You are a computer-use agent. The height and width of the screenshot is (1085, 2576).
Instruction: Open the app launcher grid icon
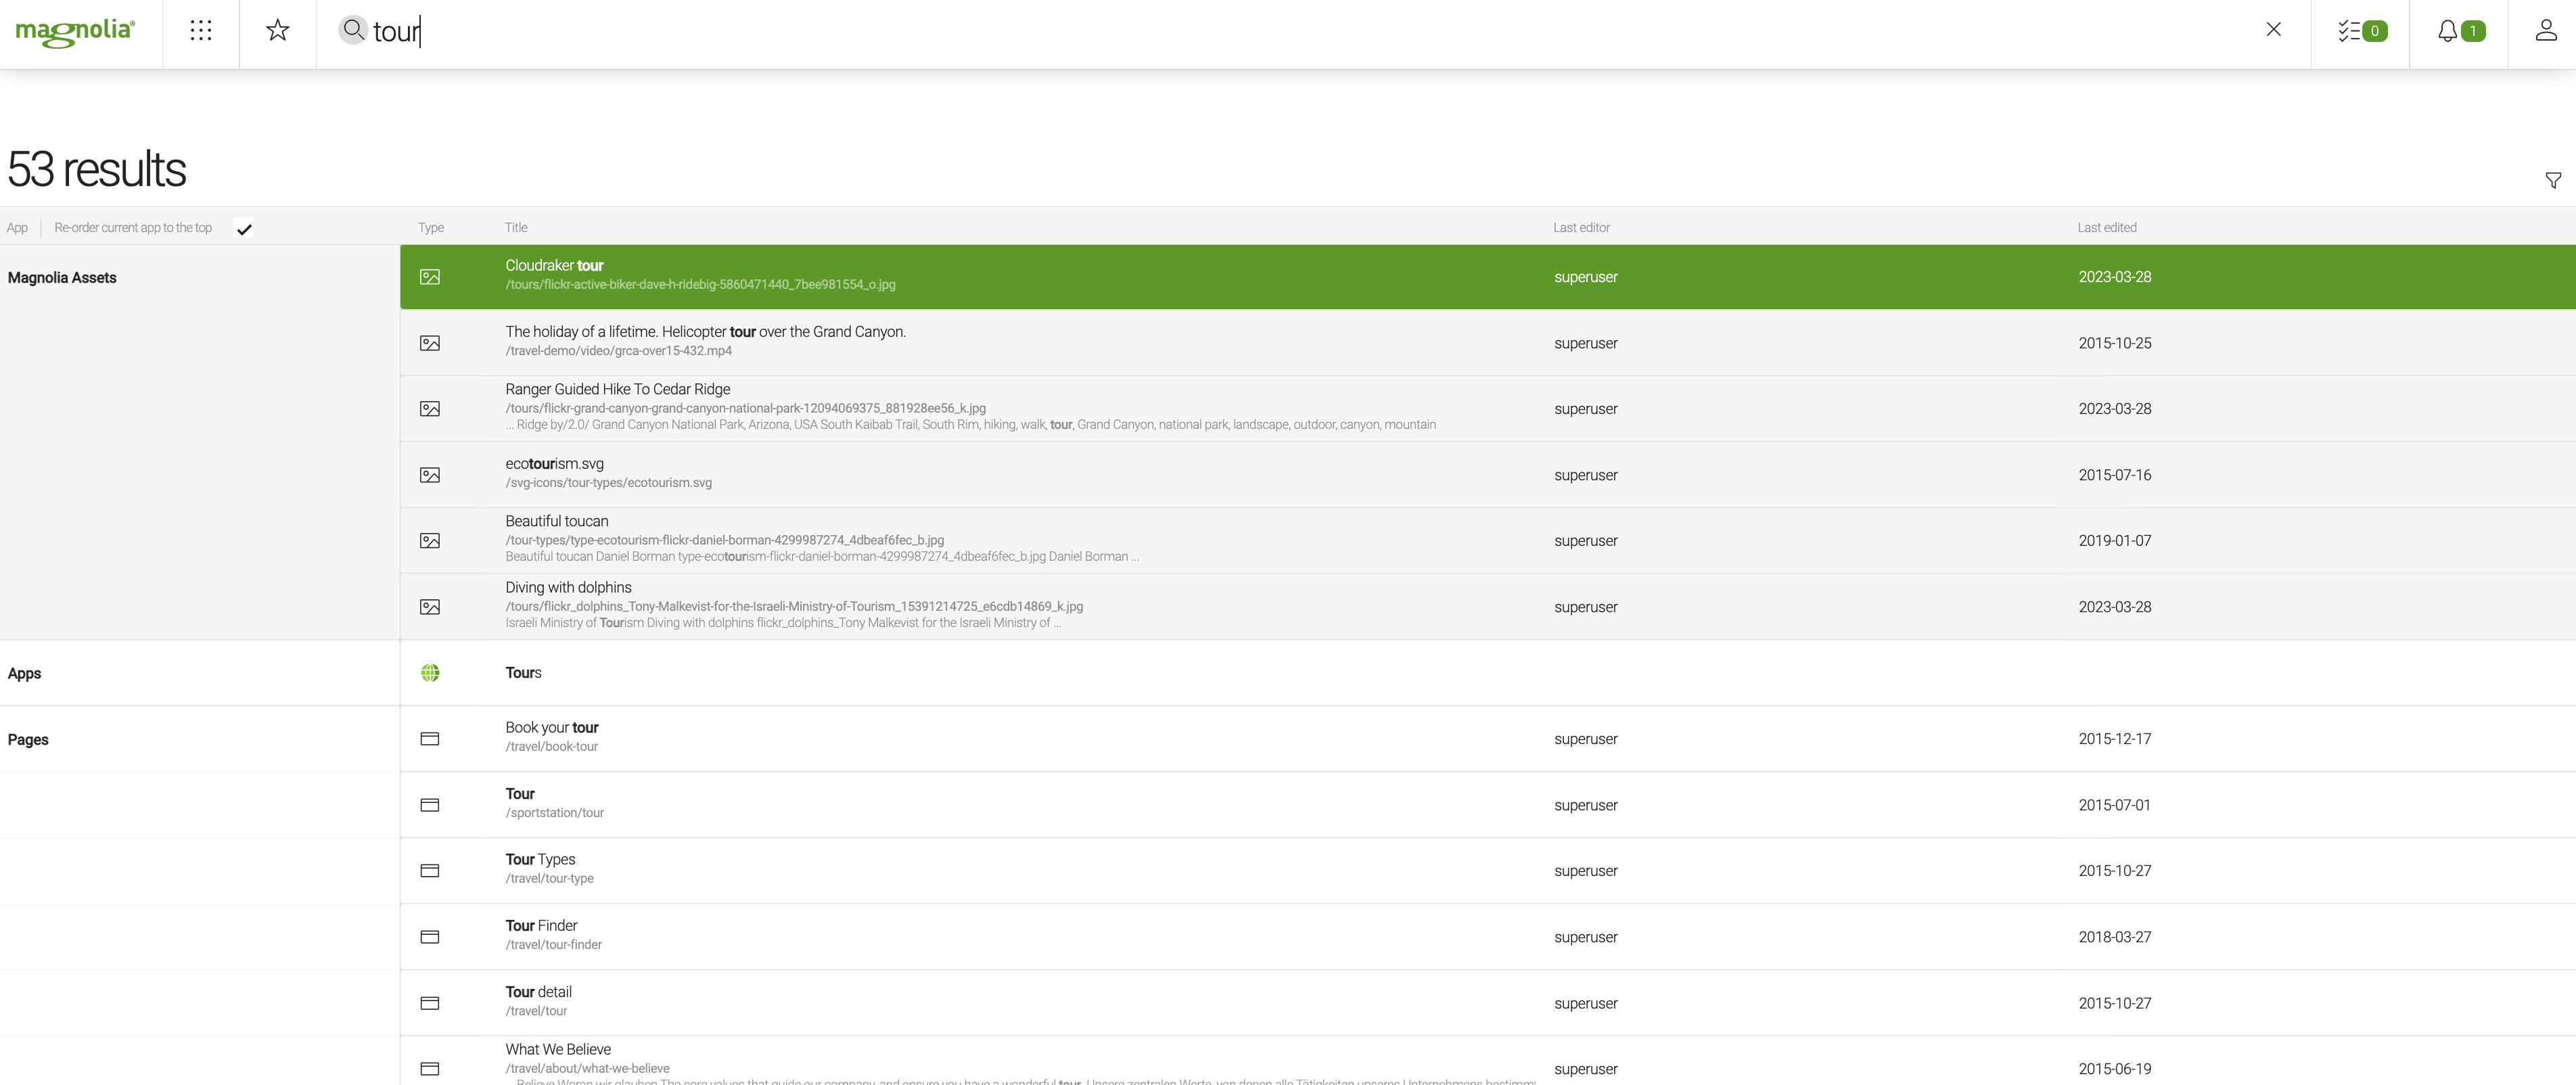click(x=201, y=31)
